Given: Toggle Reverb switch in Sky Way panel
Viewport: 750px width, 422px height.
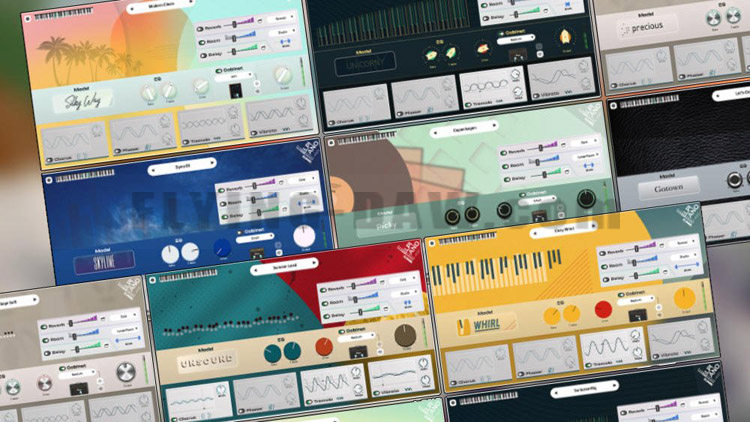Looking at the screenshot, I should 200,29.
